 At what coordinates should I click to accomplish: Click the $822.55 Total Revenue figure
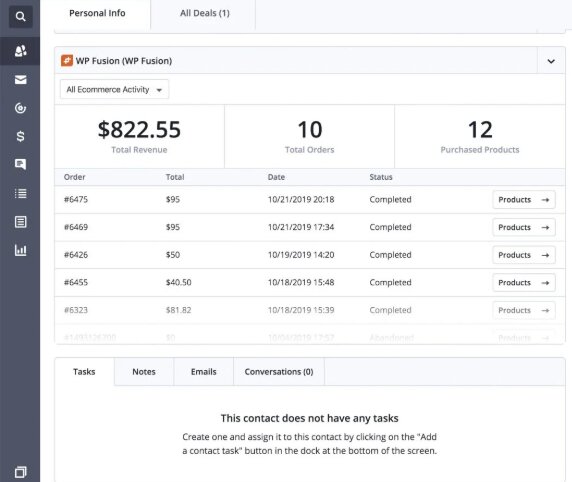tap(139, 130)
